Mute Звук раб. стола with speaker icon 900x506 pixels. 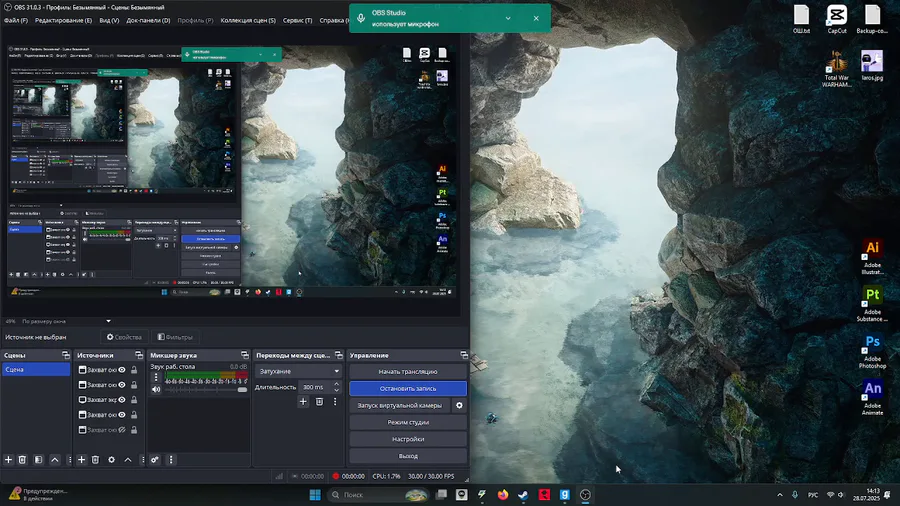[156, 390]
